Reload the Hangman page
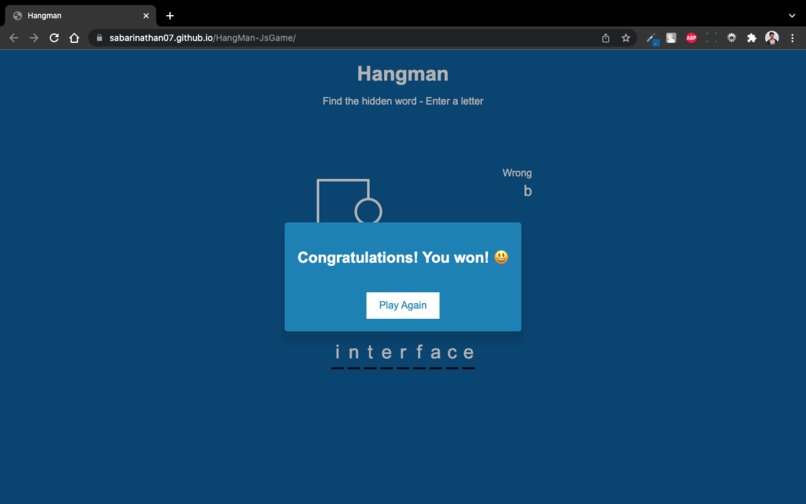The image size is (806, 504). click(x=54, y=38)
